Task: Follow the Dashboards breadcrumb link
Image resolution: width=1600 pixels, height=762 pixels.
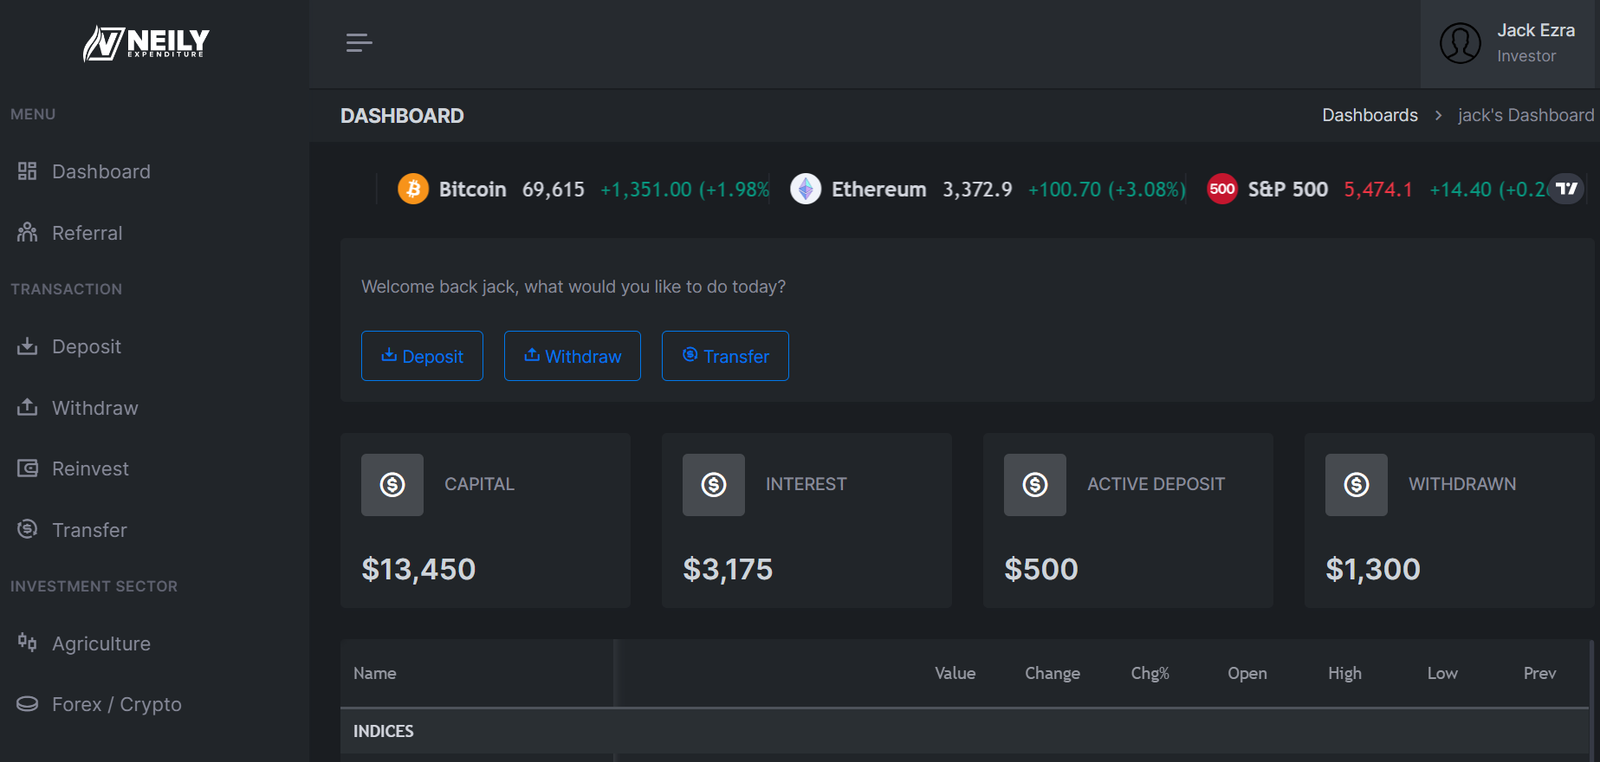Action: pyautogui.click(x=1369, y=115)
